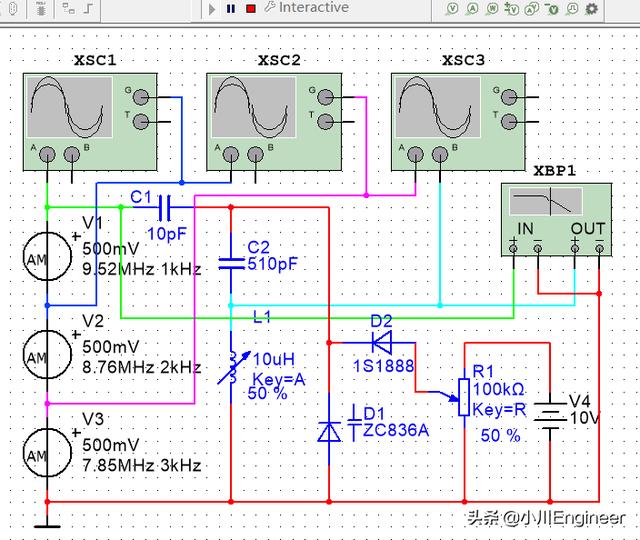This screenshot has height=540, width=640.
Task: Select diode D2 symbol
Action: 382,342
